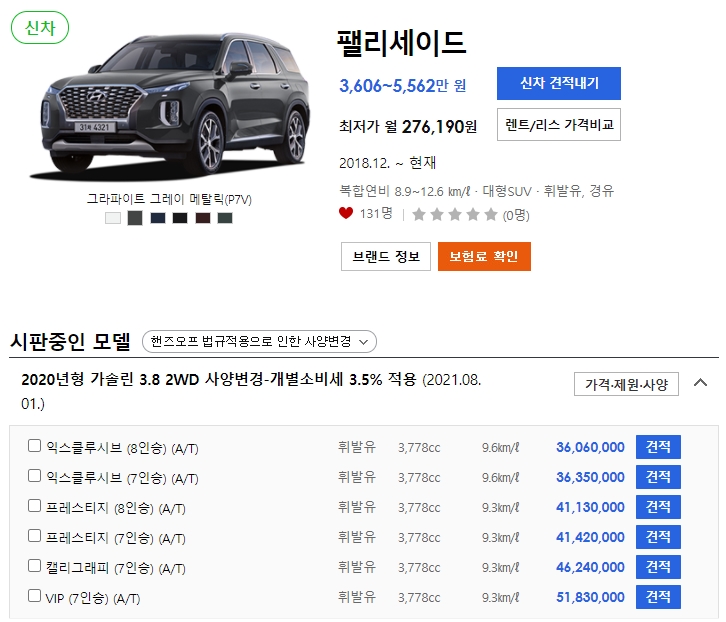
Task: Select the navy blue color swatch
Action: pos(158,218)
